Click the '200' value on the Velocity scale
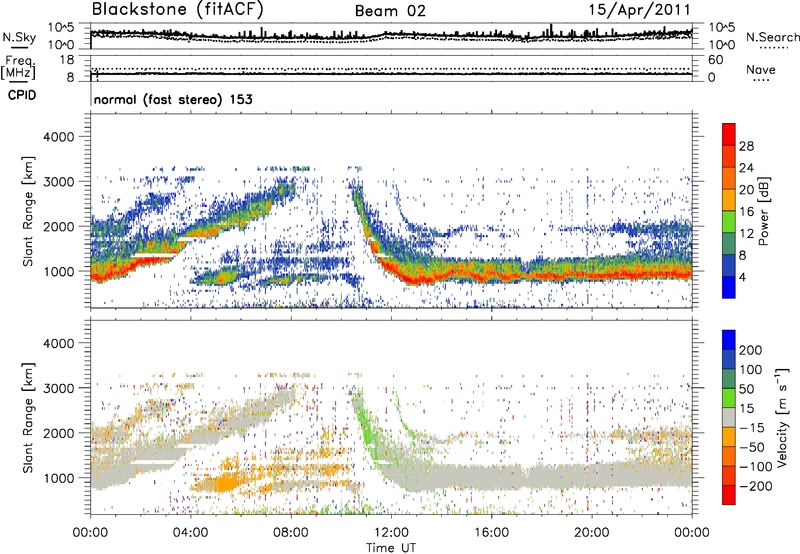The image size is (800, 554). coord(751,350)
